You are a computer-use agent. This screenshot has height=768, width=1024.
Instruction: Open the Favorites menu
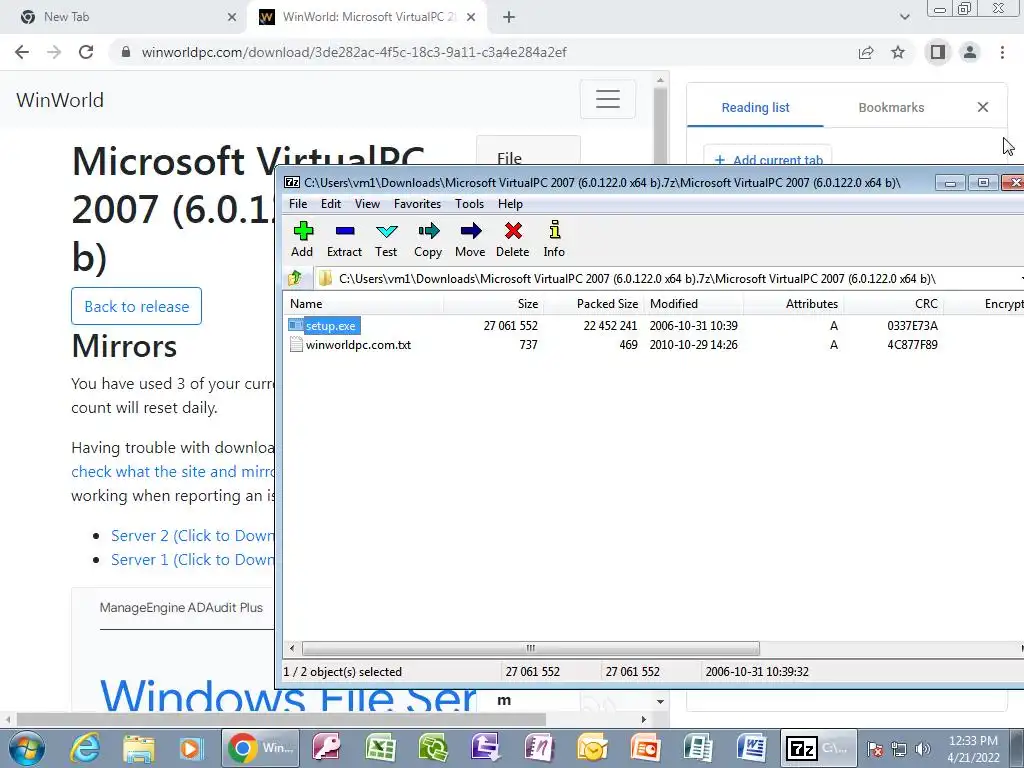click(417, 204)
